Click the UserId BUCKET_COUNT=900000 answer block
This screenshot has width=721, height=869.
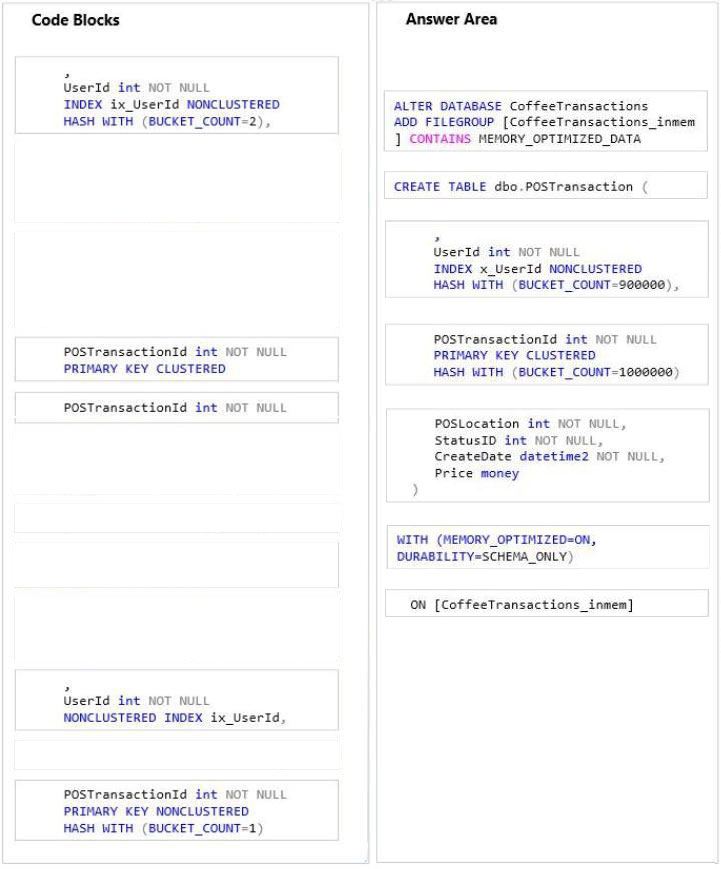[x=546, y=259]
